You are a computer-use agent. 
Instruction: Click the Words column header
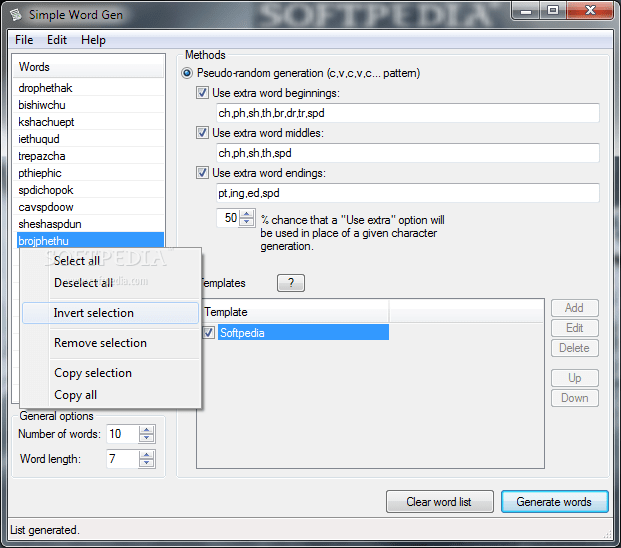tap(88, 67)
